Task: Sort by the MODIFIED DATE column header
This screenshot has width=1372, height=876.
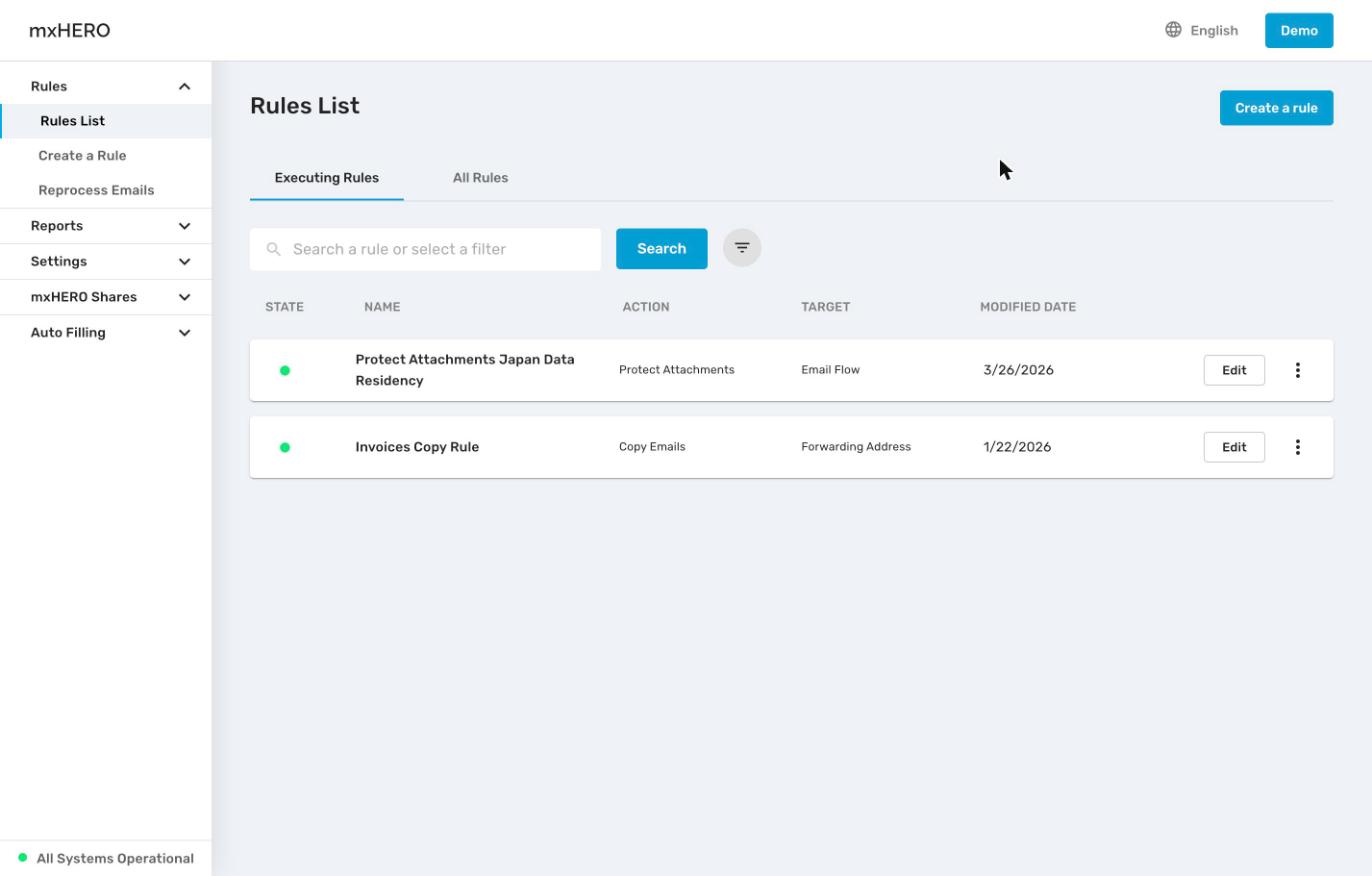Action: coord(1028,307)
